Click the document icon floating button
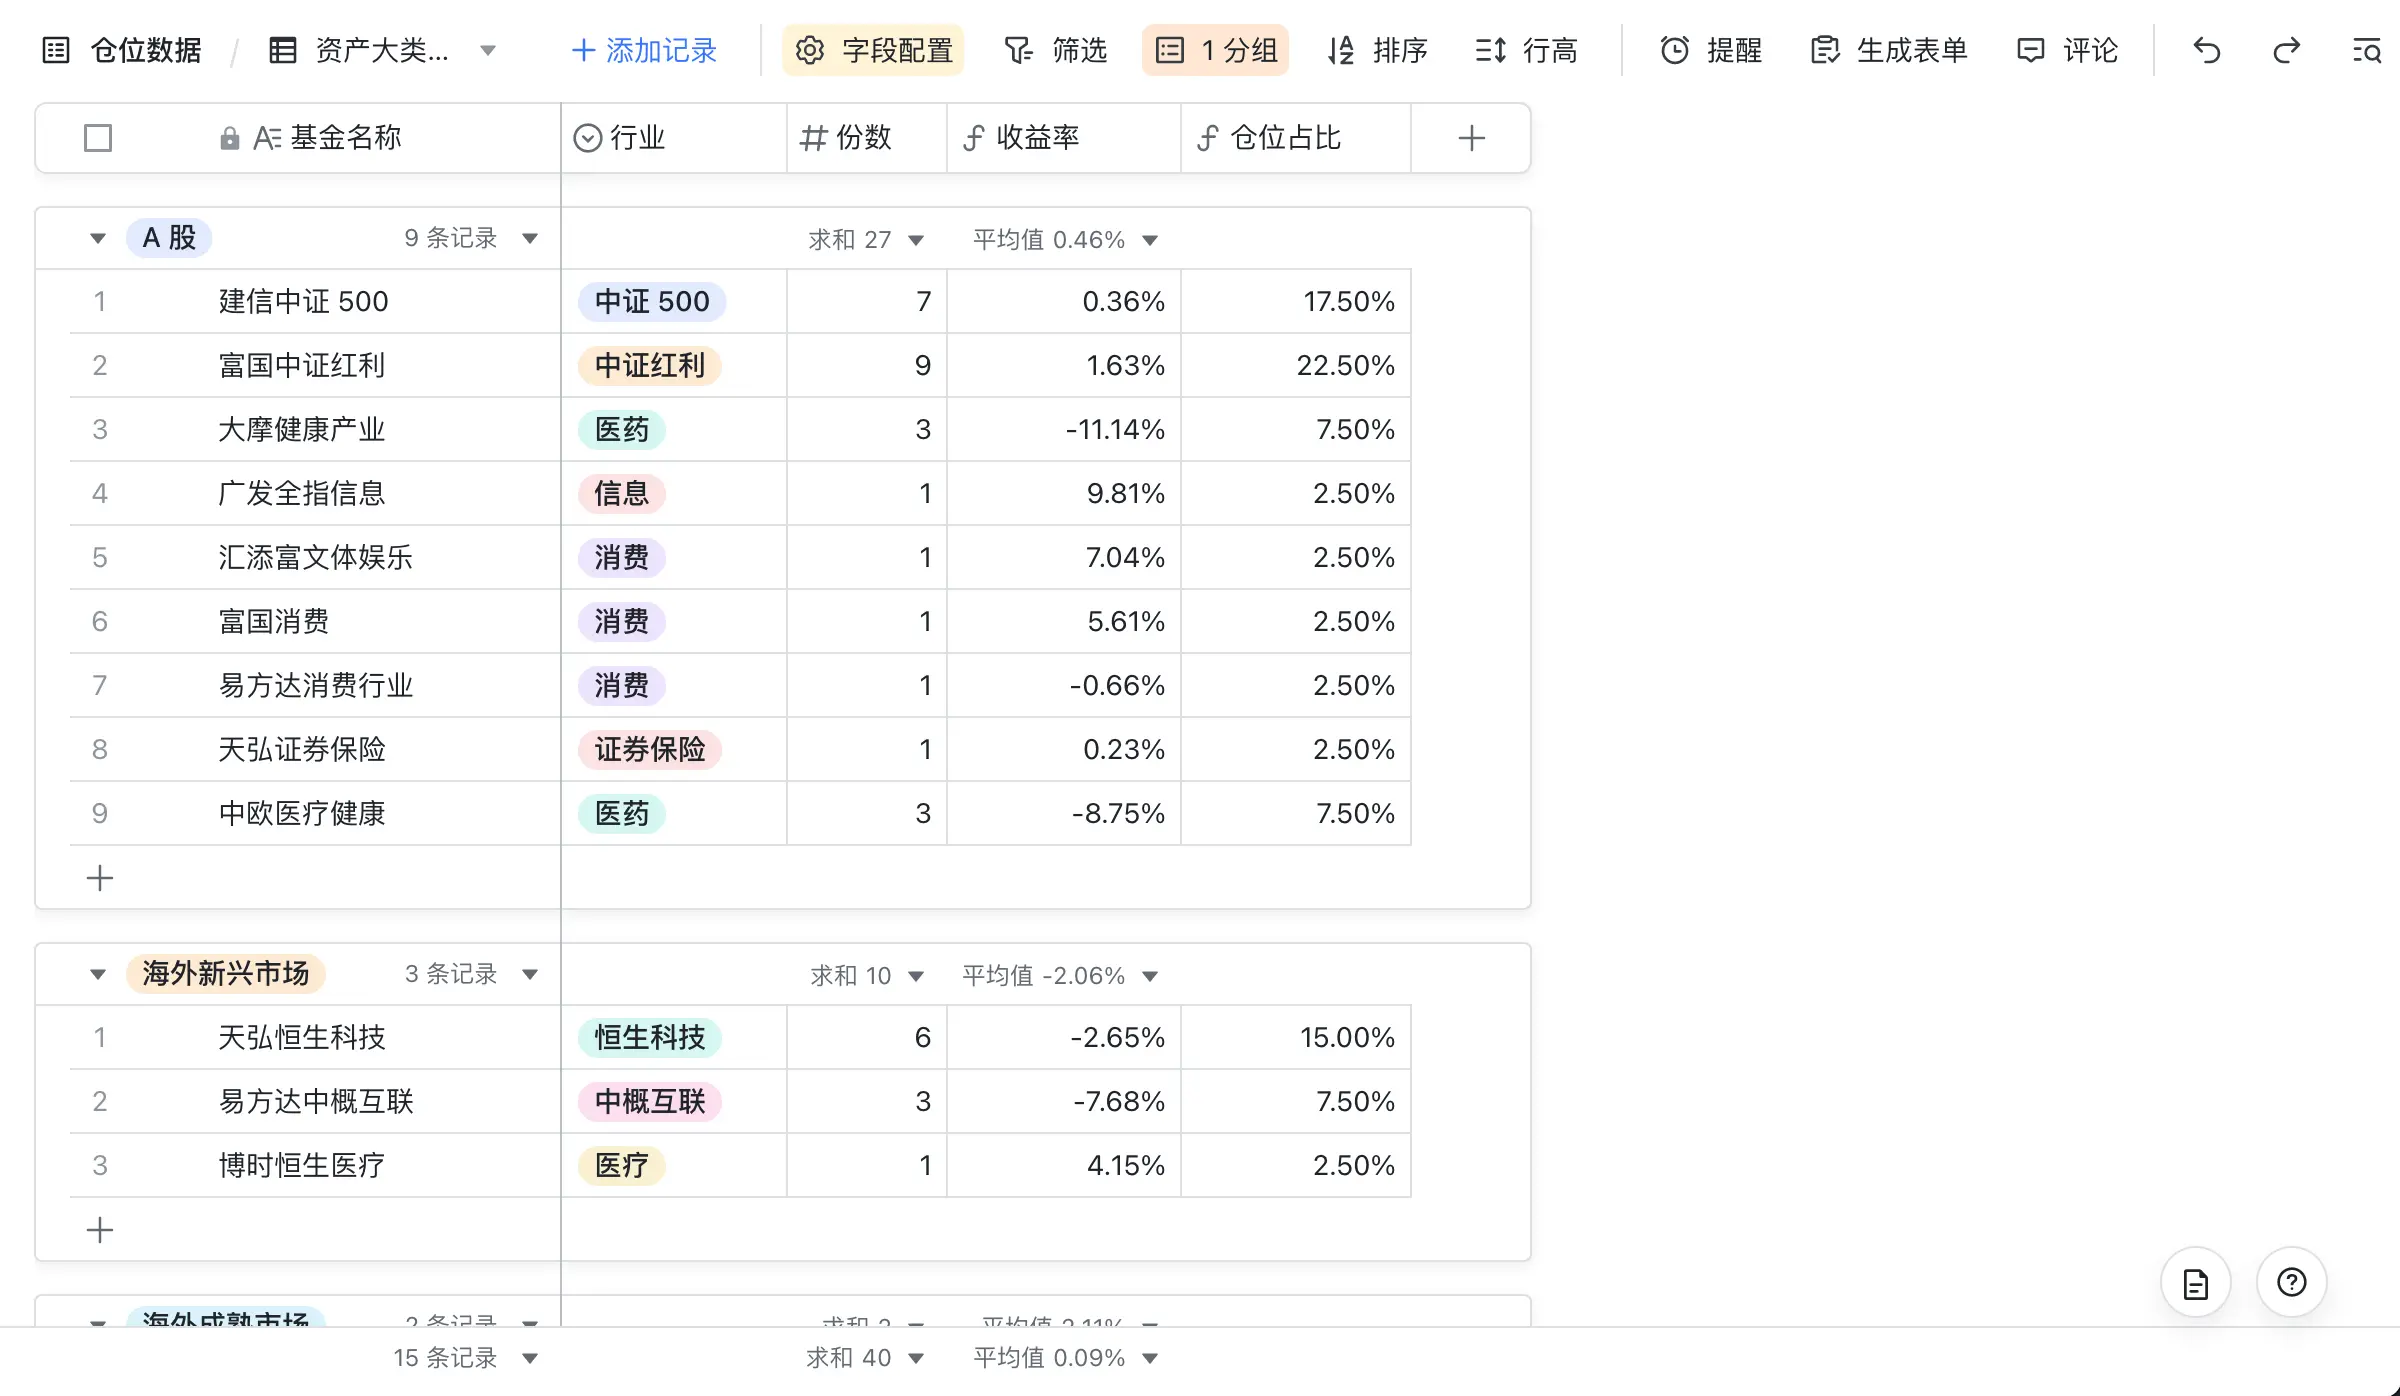Viewport: 2400px width, 1396px height. (x=2195, y=1282)
